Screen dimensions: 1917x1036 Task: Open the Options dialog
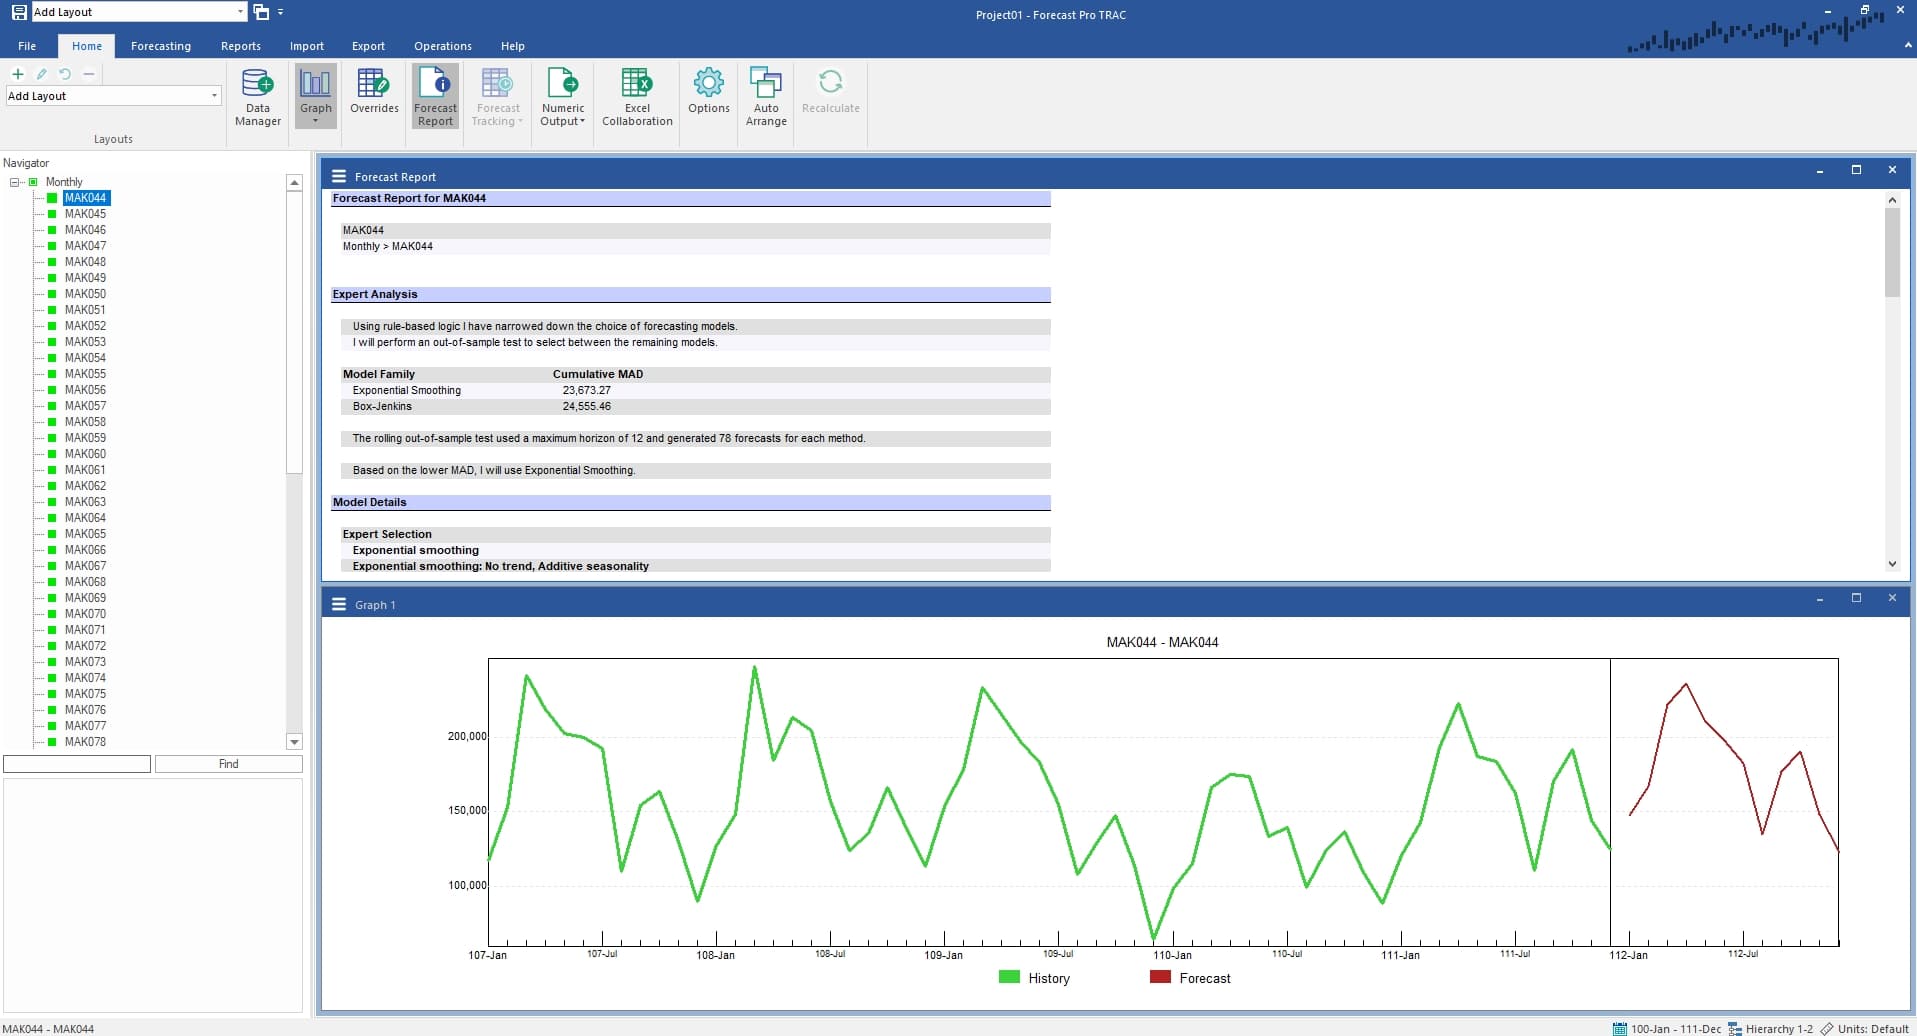tap(708, 96)
